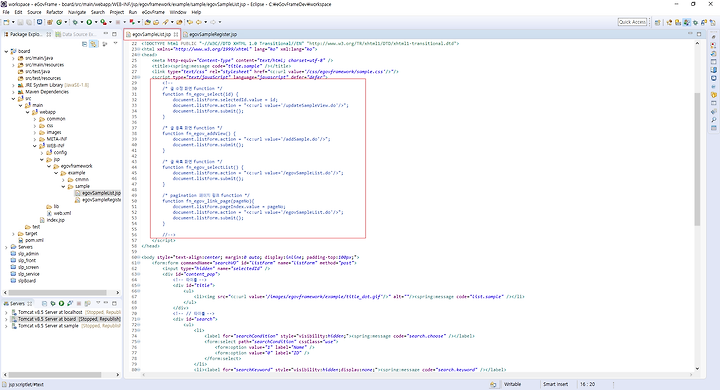Click the Open Perspective icon beside Quick Access
This screenshot has width=720, height=390.
658,22
